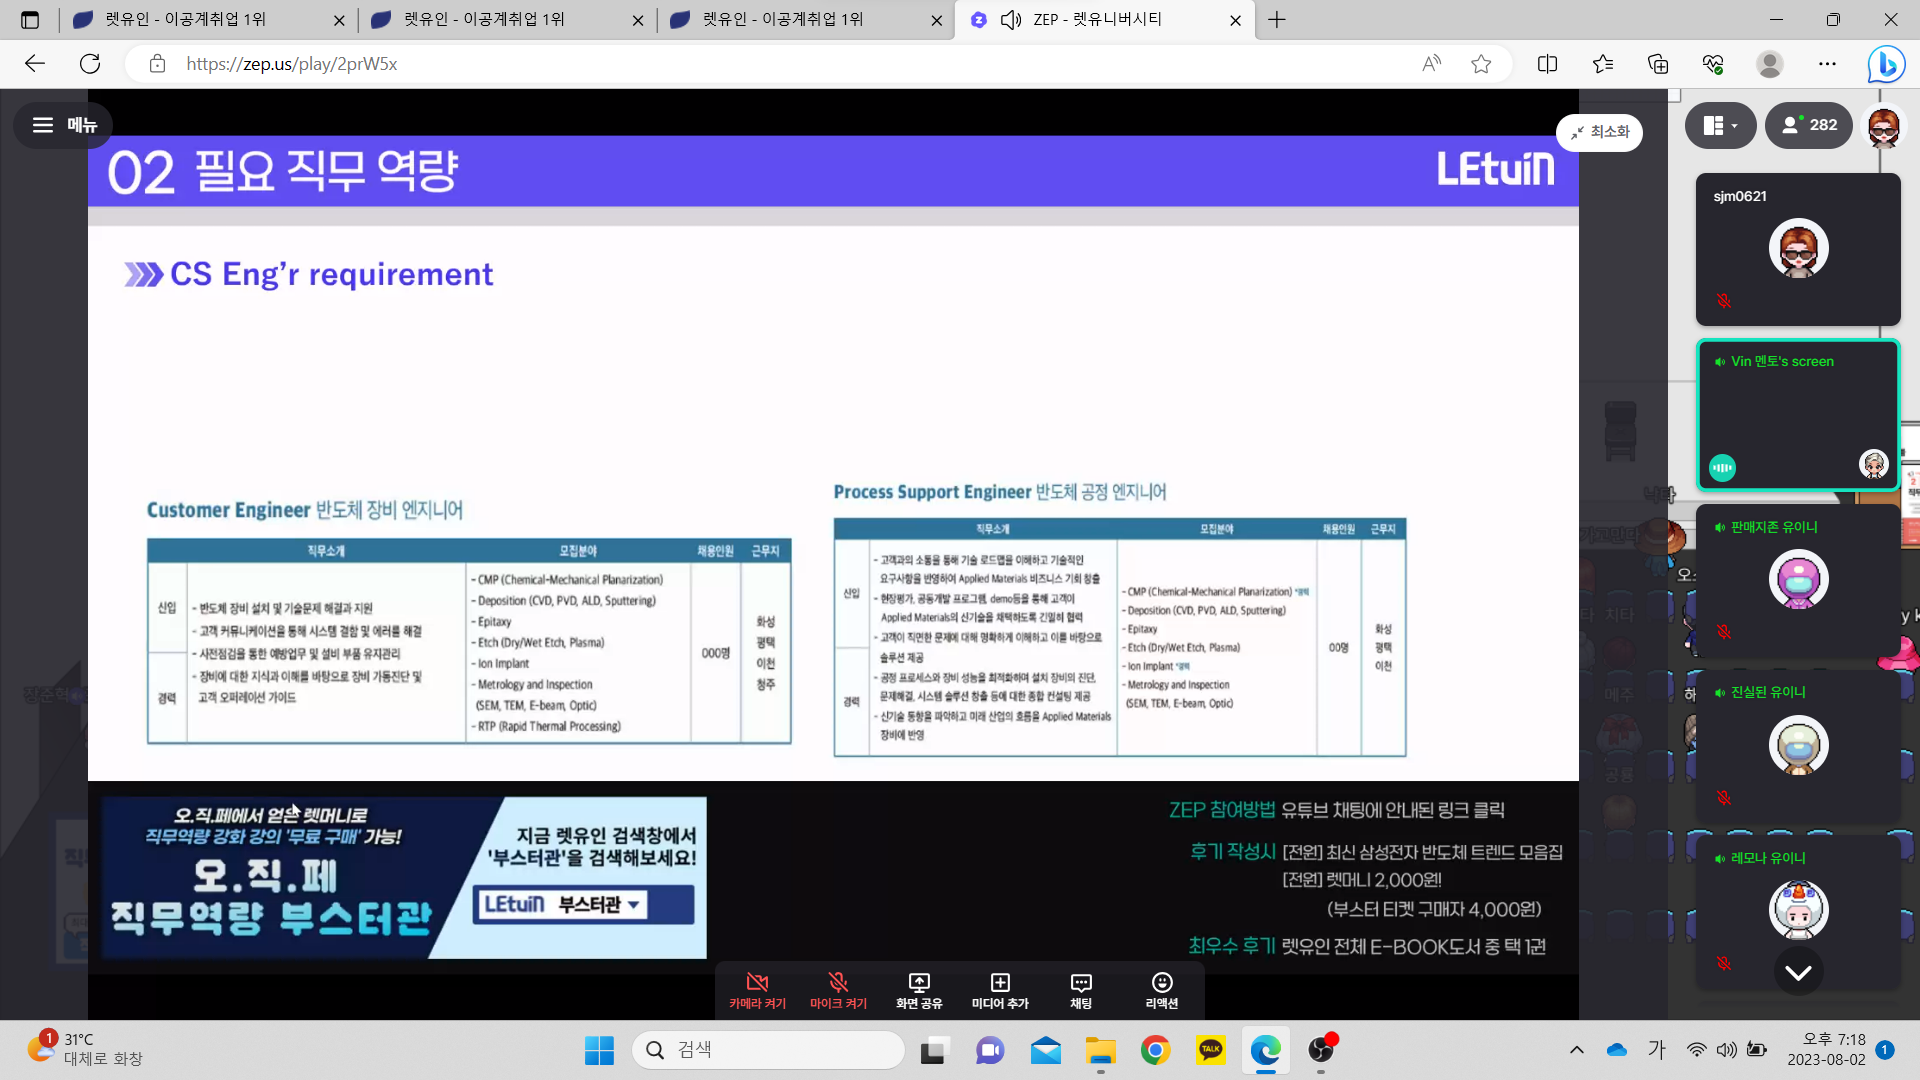Click the 최소화 minimize screen button
Screen dimensions: 1920x1080
pyautogui.click(x=1599, y=132)
